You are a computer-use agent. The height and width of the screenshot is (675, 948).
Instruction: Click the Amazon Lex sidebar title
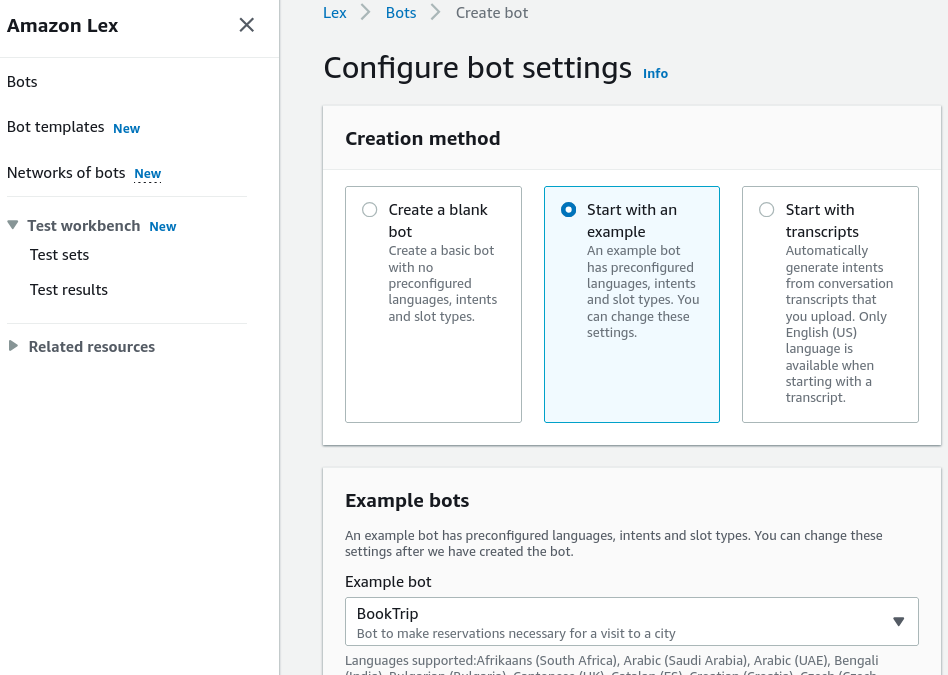pos(62,25)
